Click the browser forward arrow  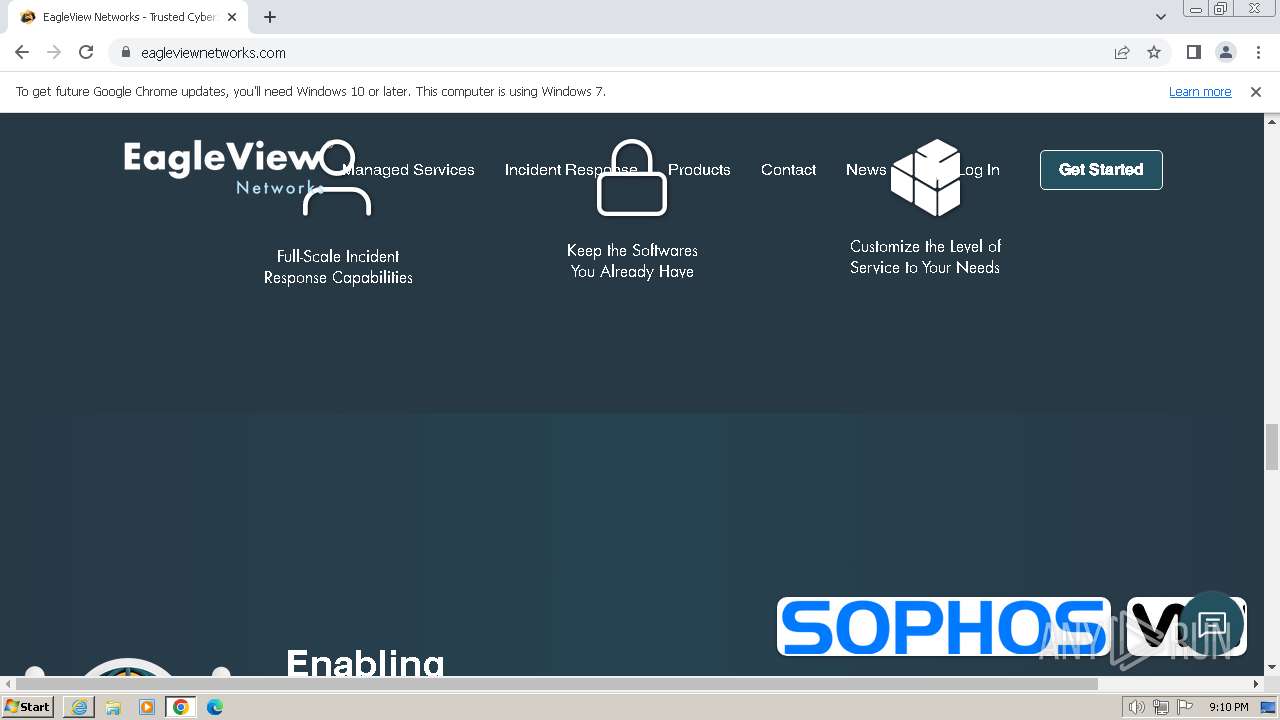pos(54,53)
